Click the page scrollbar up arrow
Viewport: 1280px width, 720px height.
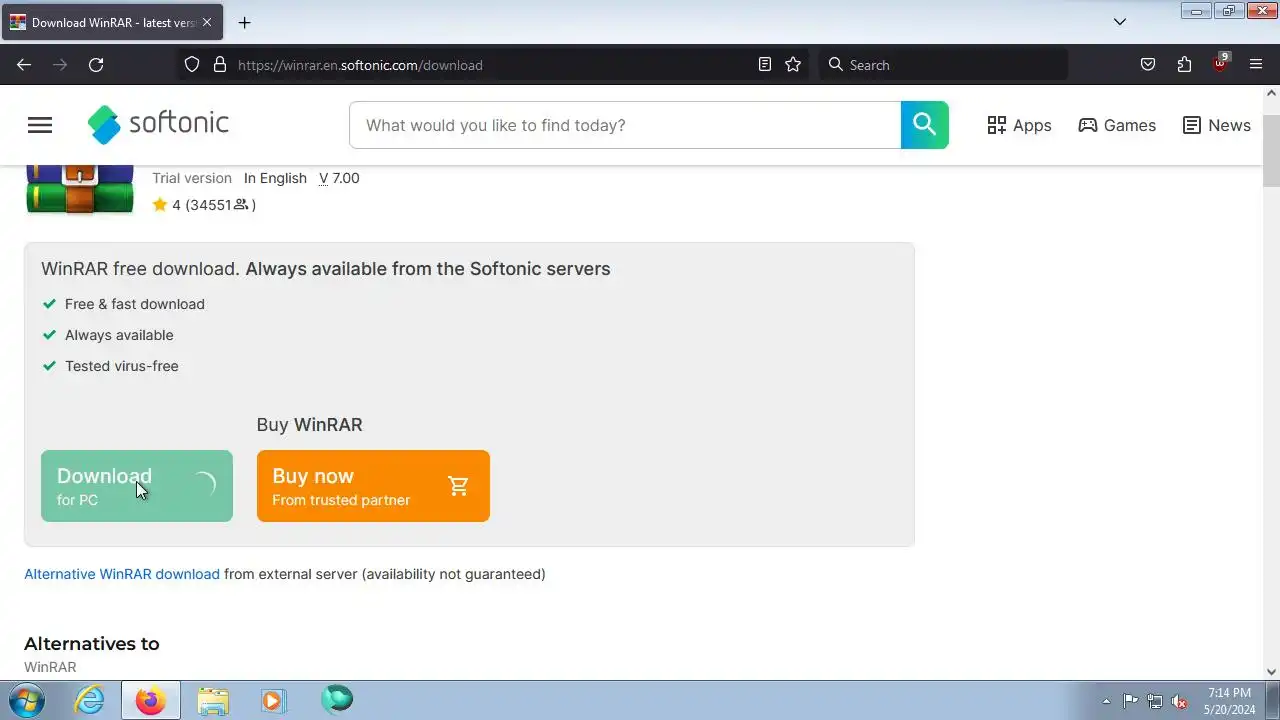point(1271,93)
